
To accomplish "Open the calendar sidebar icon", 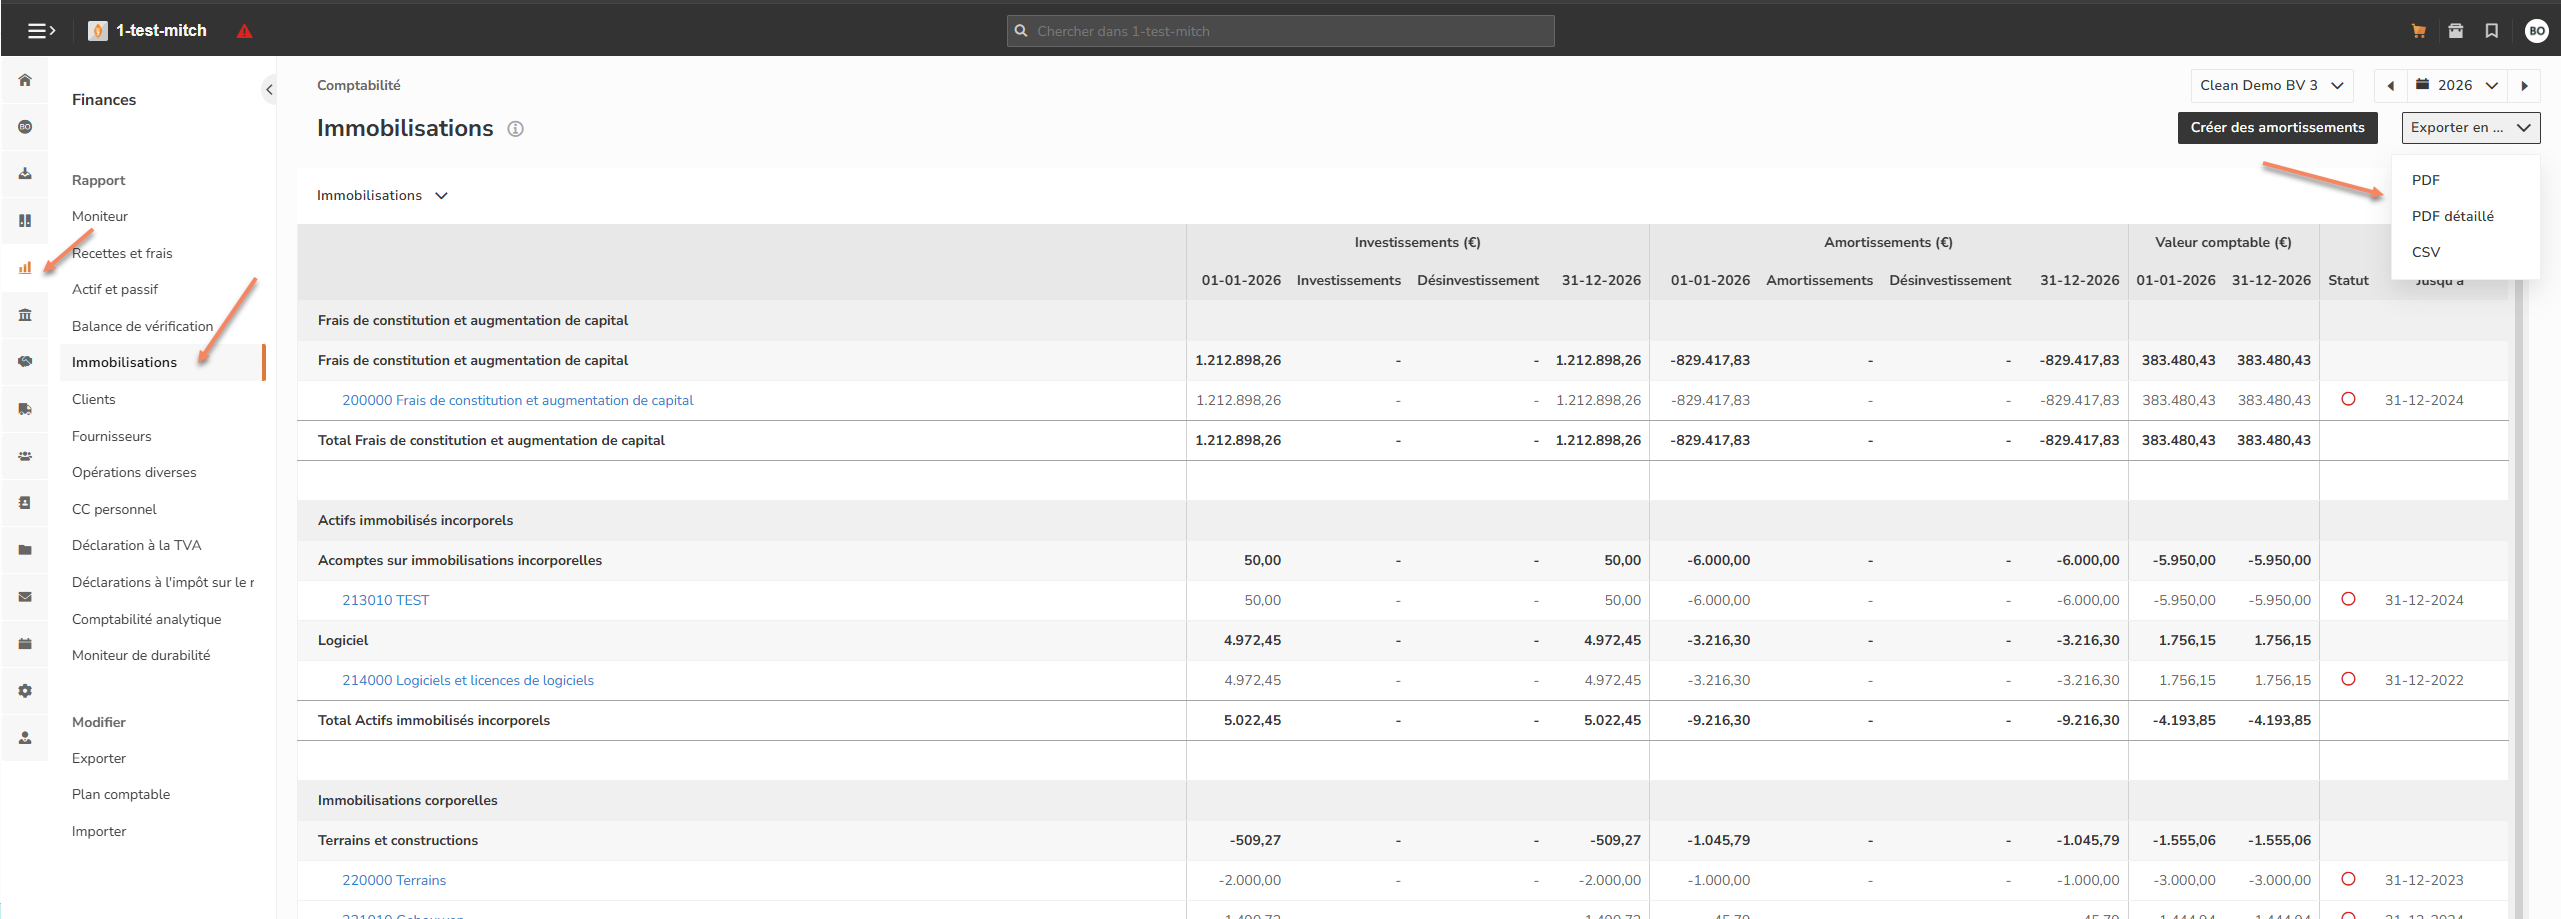I will tap(25, 643).
